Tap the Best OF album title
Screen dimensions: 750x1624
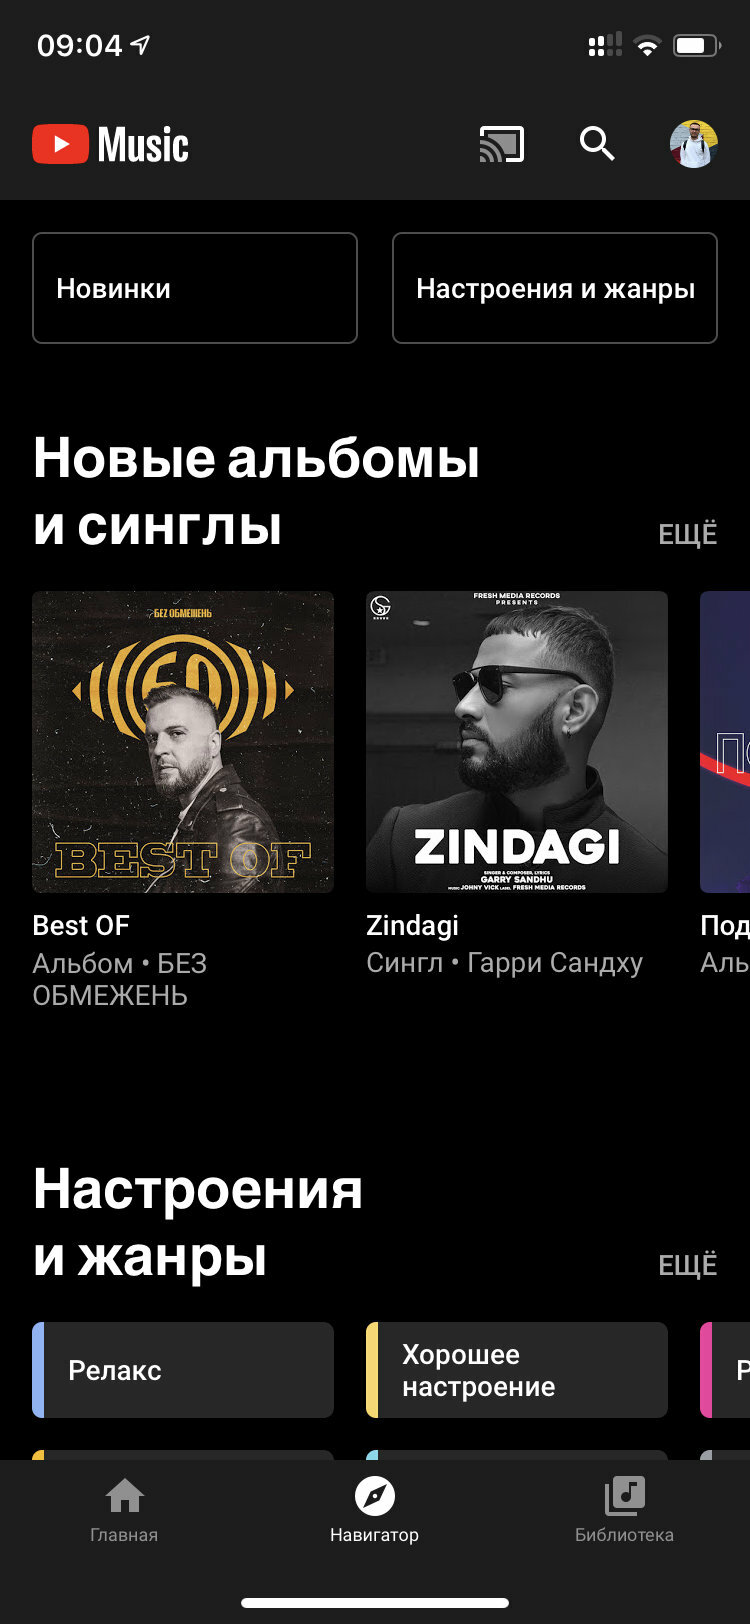pos(81,926)
